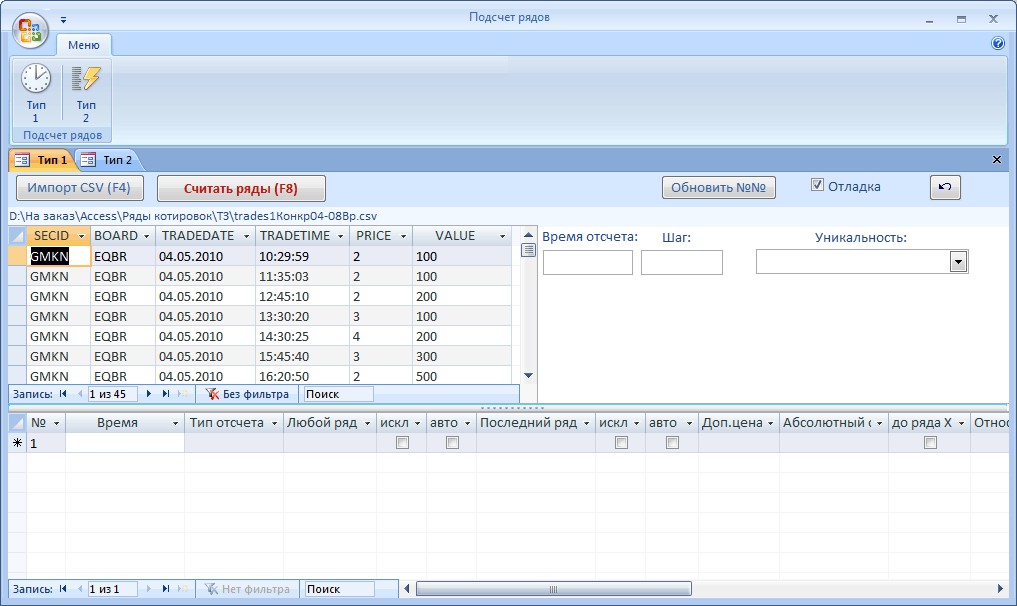Open BOARD column filter dropdown
Viewport: 1017px width, 606px height.
point(147,236)
